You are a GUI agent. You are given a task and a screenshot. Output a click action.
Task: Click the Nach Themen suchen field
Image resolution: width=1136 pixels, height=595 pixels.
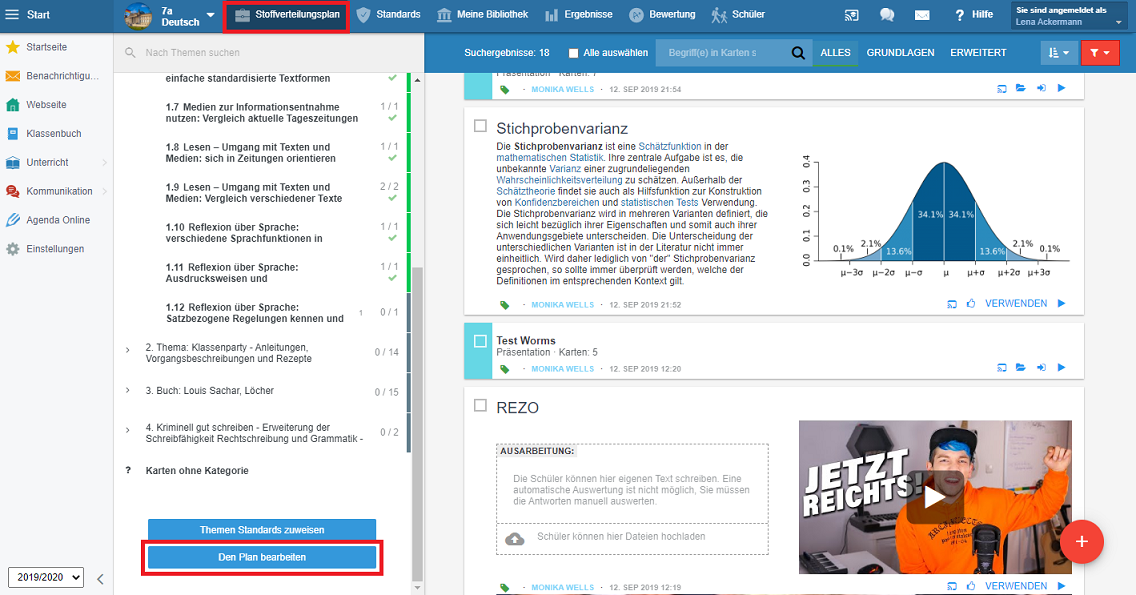click(269, 52)
